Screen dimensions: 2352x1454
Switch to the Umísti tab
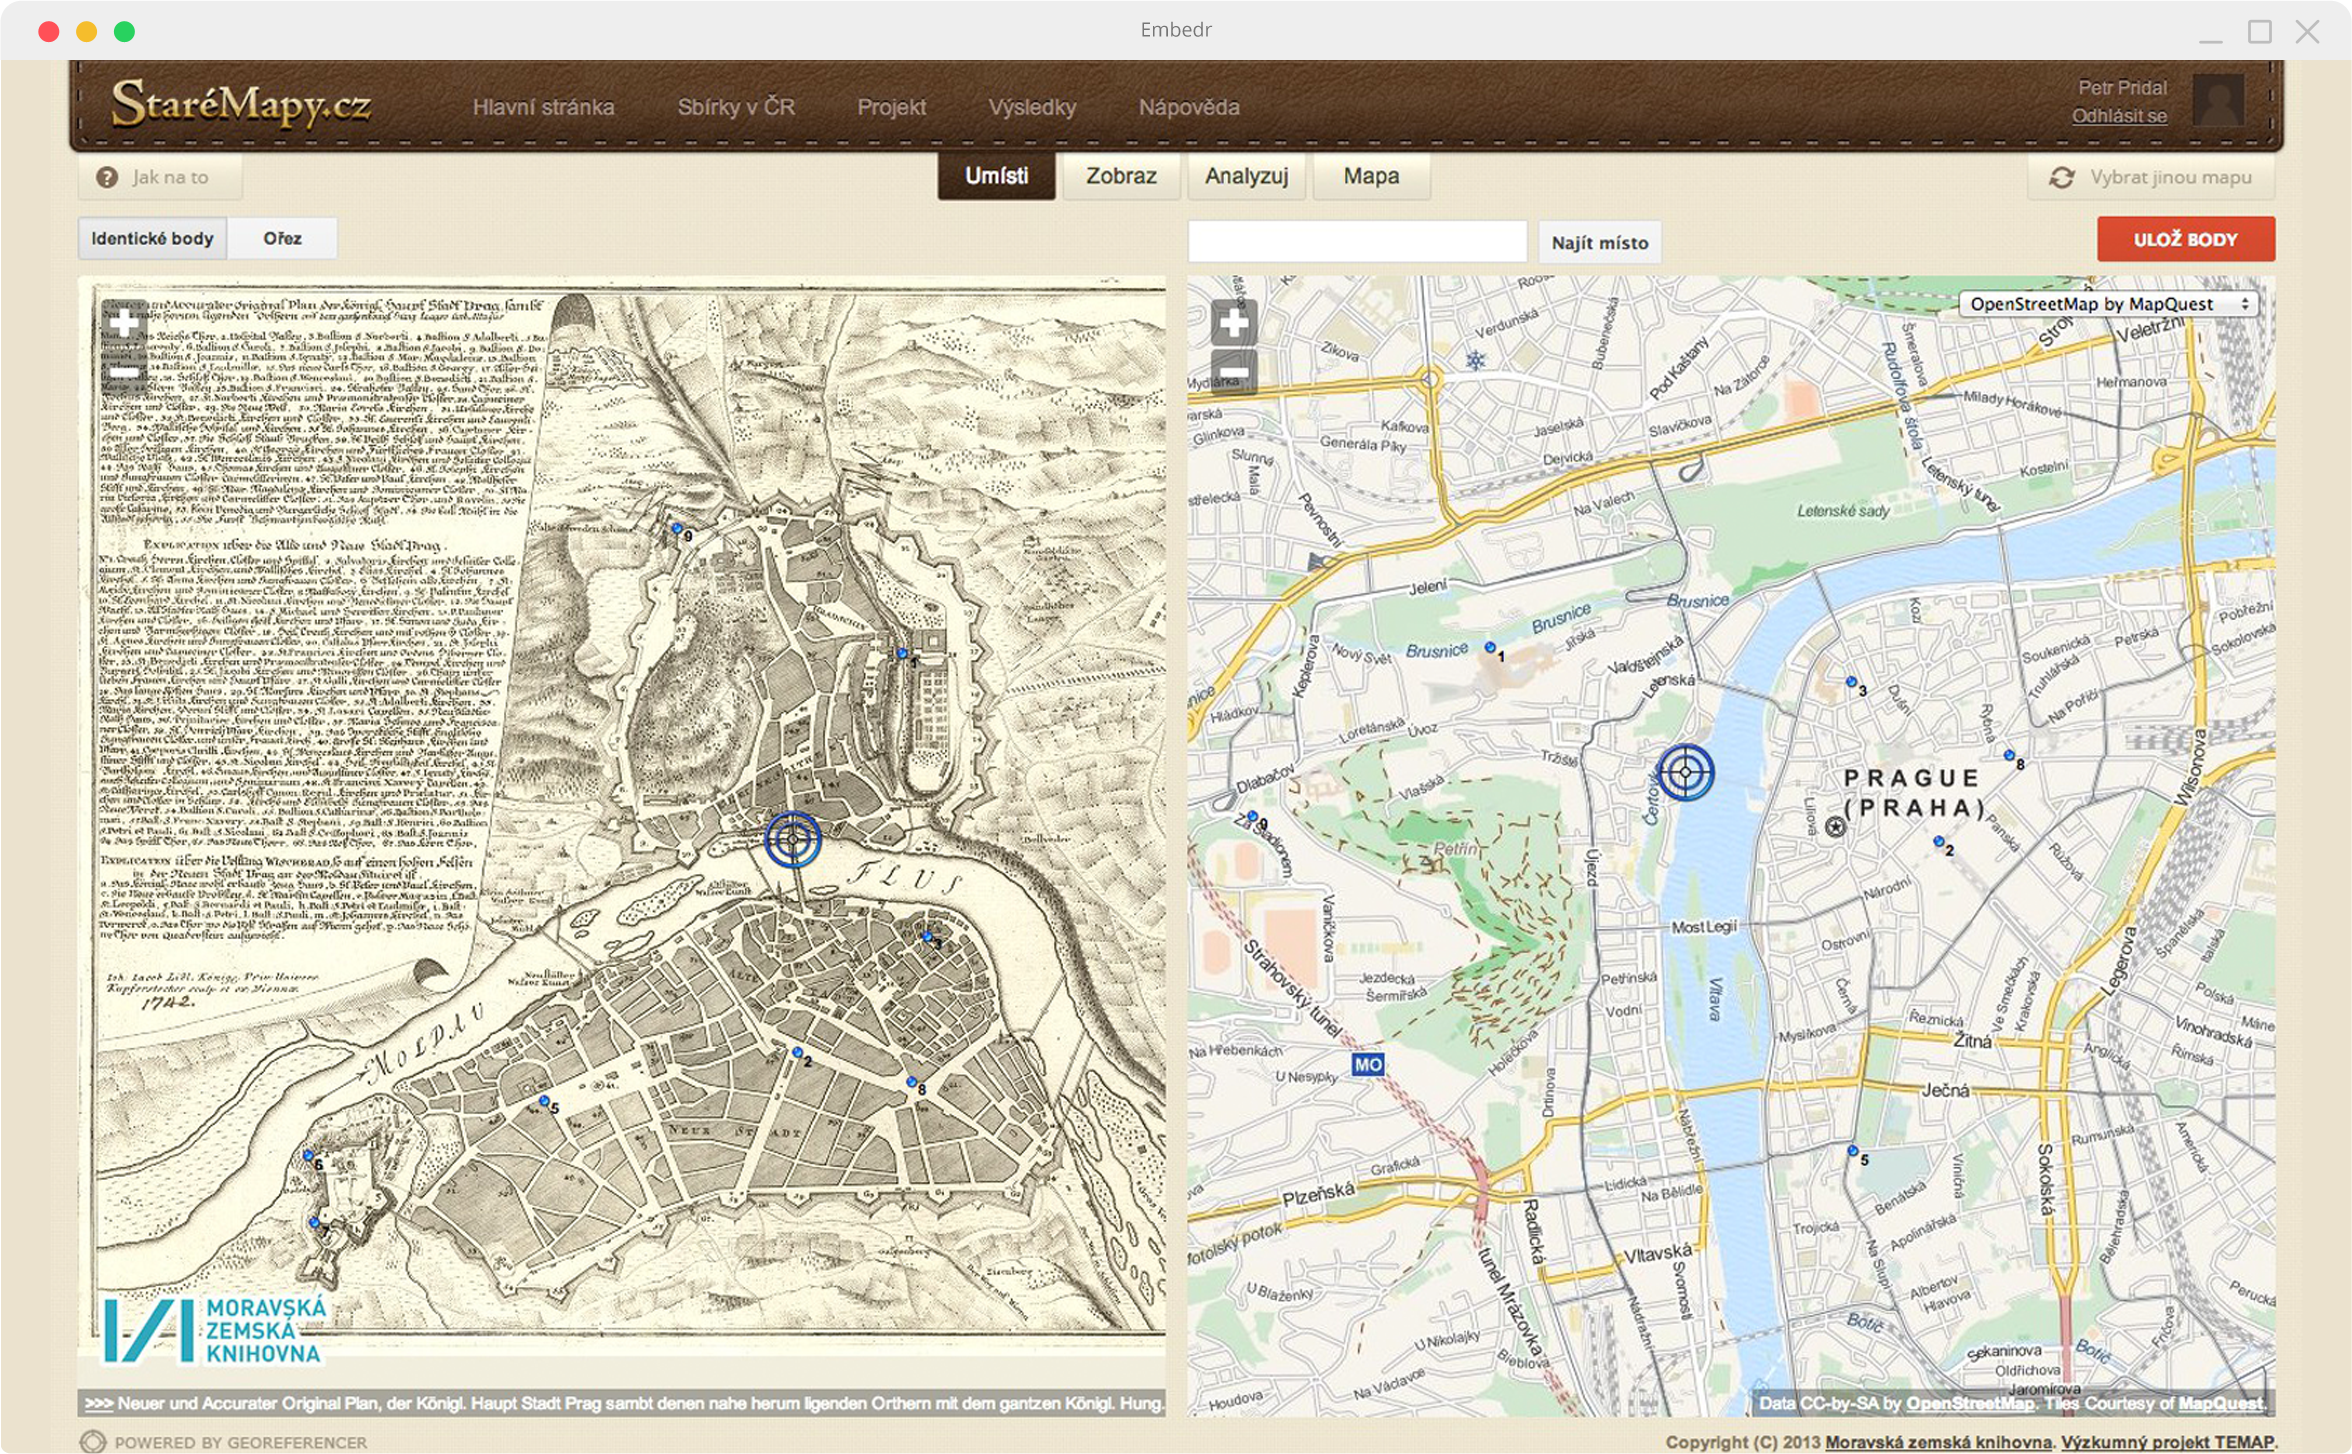point(996,176)
